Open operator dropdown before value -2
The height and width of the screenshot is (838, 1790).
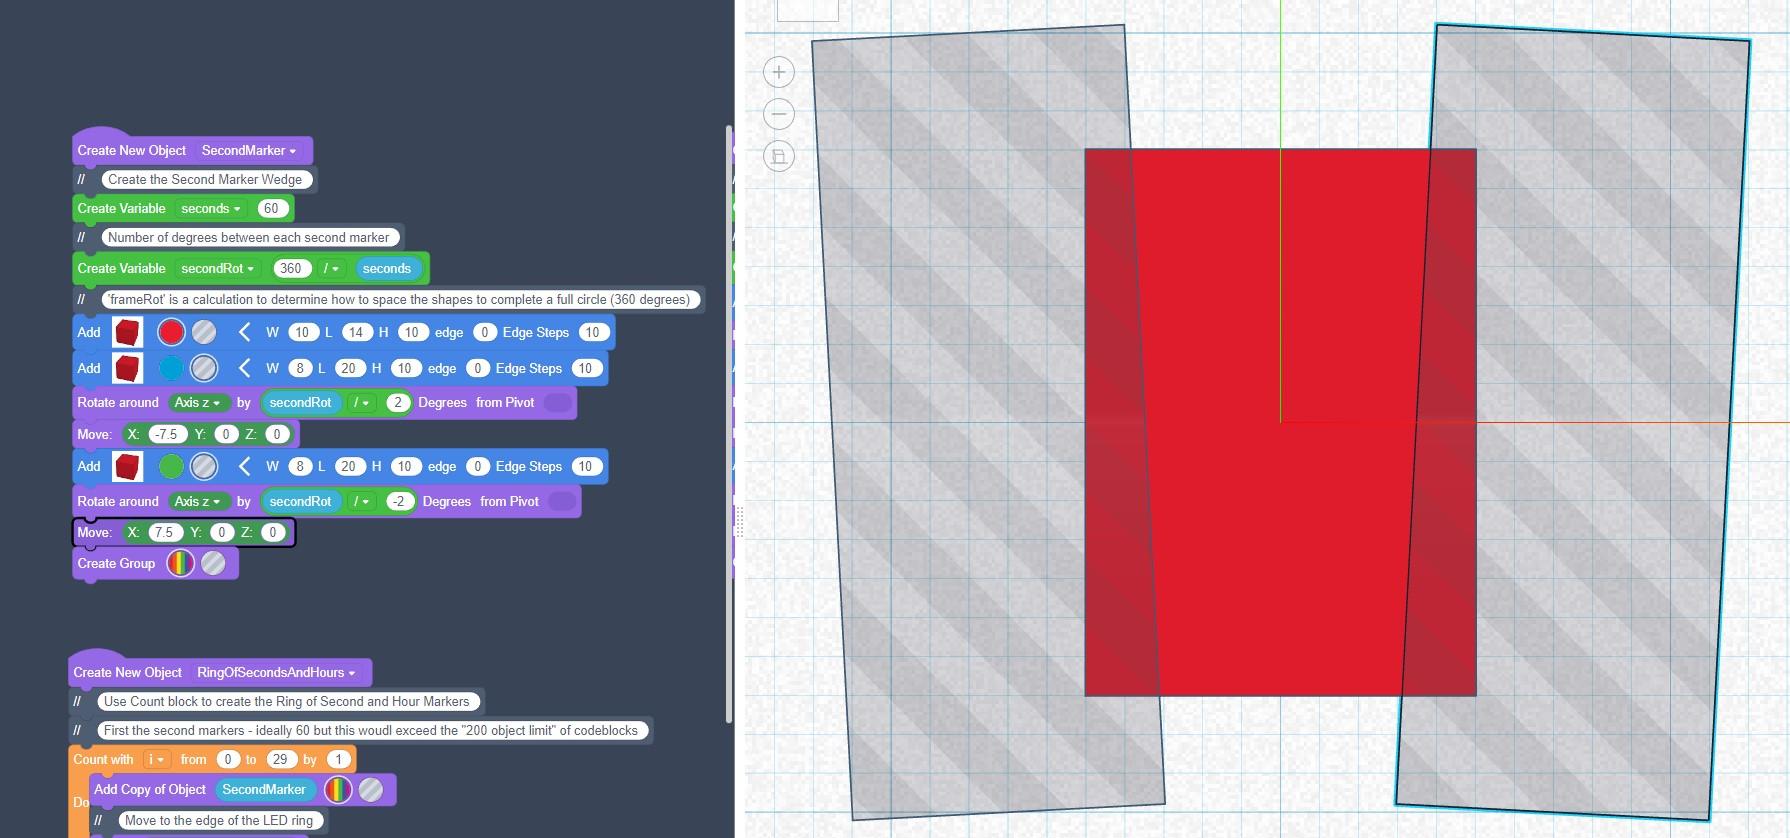[361, 501]
